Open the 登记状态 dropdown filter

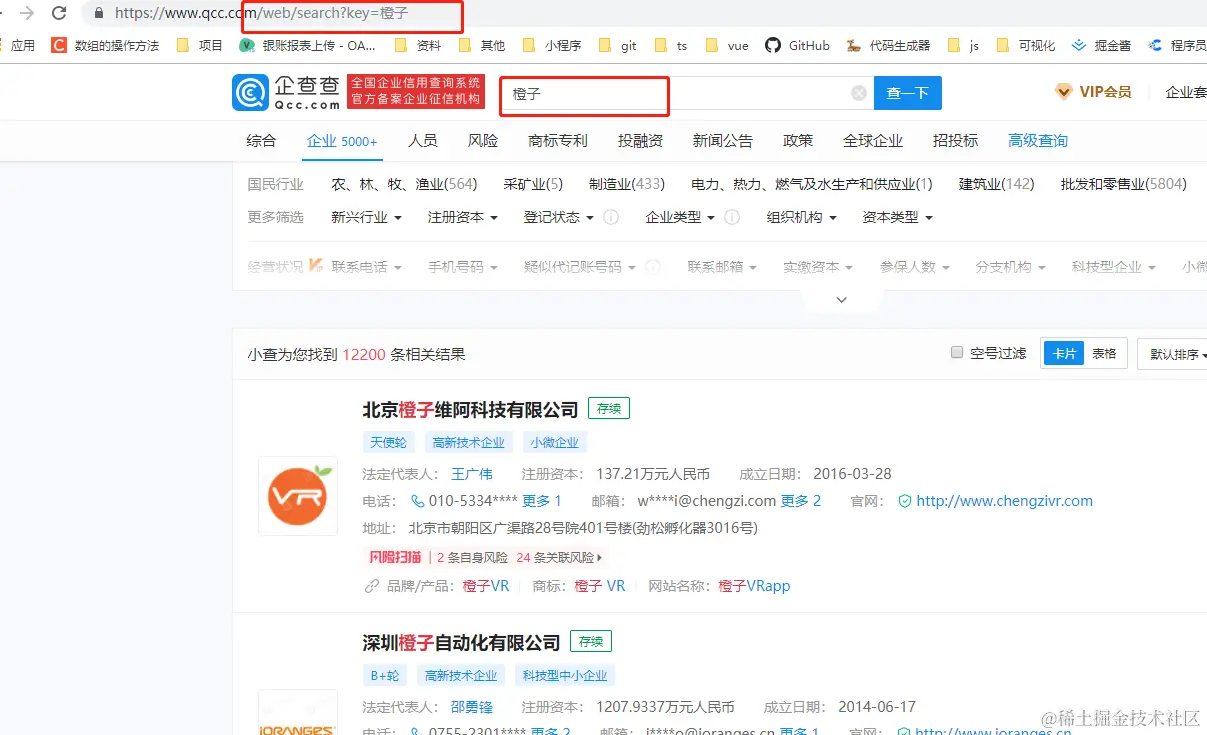click(x=559, y=217)
